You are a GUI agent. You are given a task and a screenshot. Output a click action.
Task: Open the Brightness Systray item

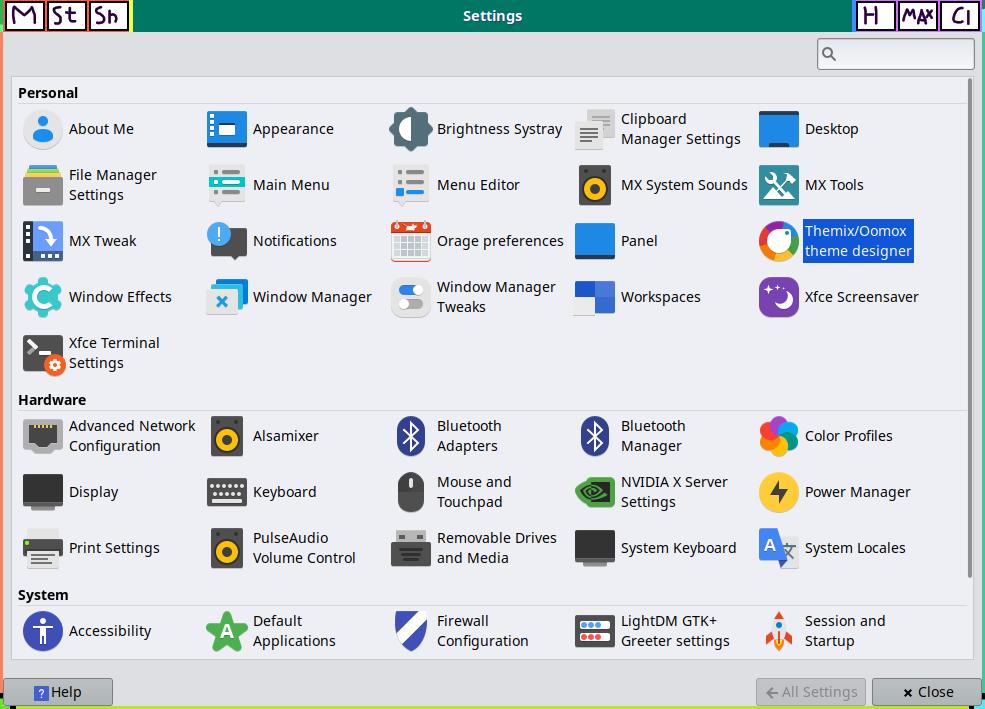tap(411, 129)
